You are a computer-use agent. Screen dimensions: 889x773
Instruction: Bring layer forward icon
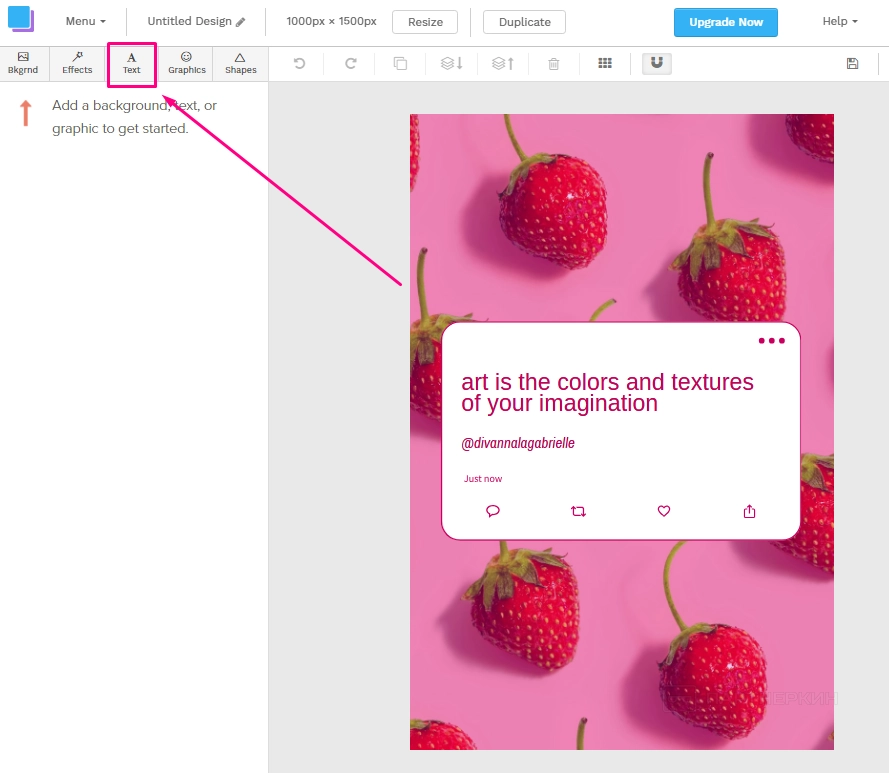503,64
